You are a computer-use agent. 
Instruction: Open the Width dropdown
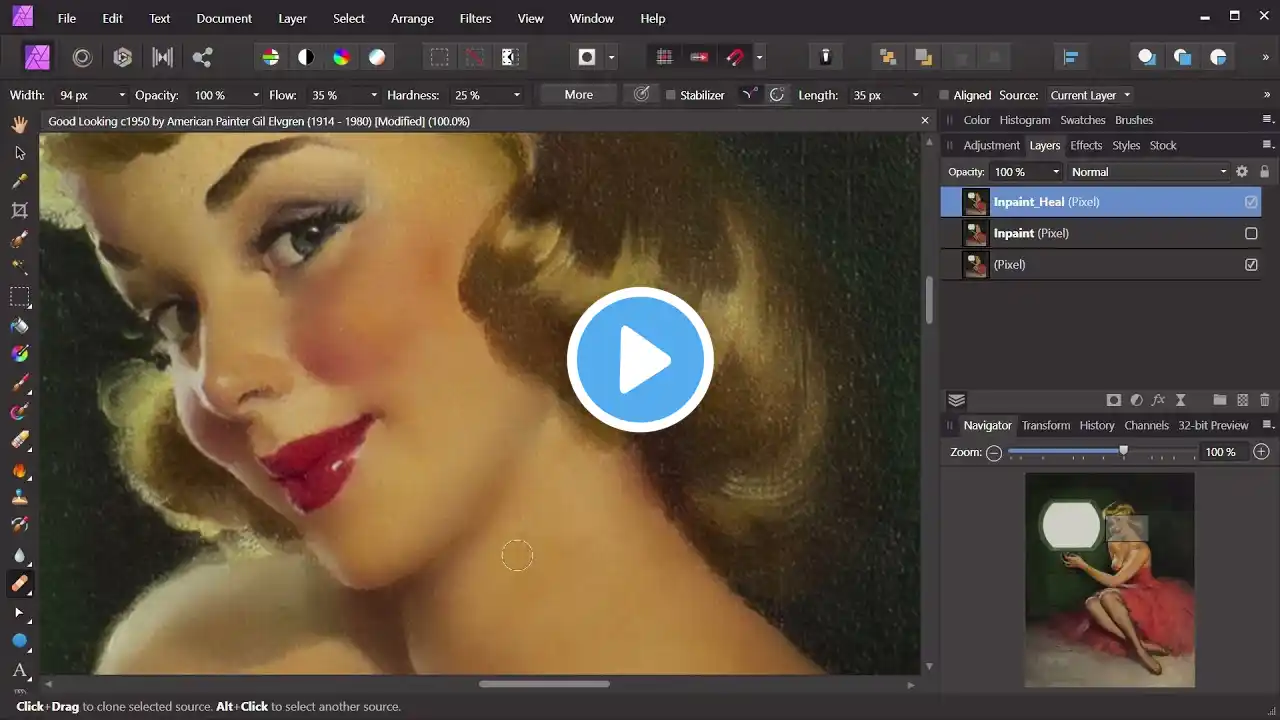point(122,95)
